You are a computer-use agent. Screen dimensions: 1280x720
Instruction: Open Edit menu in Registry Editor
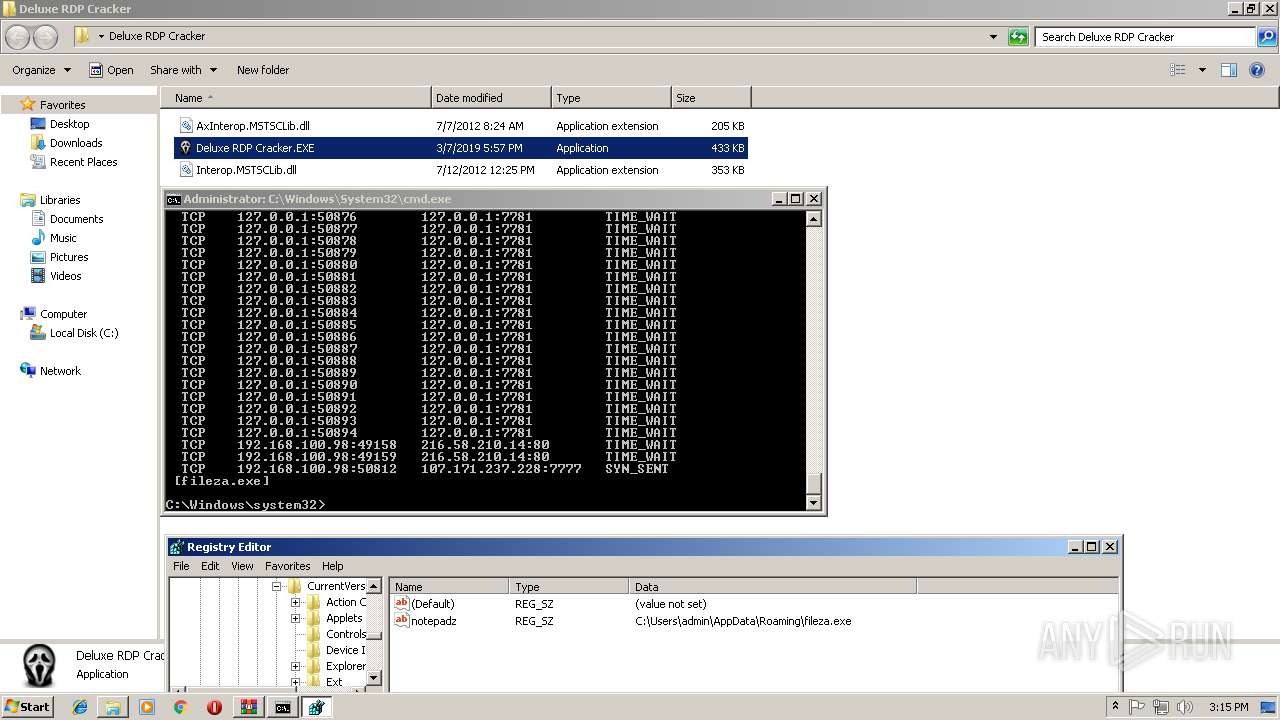(x=210, y=566)
